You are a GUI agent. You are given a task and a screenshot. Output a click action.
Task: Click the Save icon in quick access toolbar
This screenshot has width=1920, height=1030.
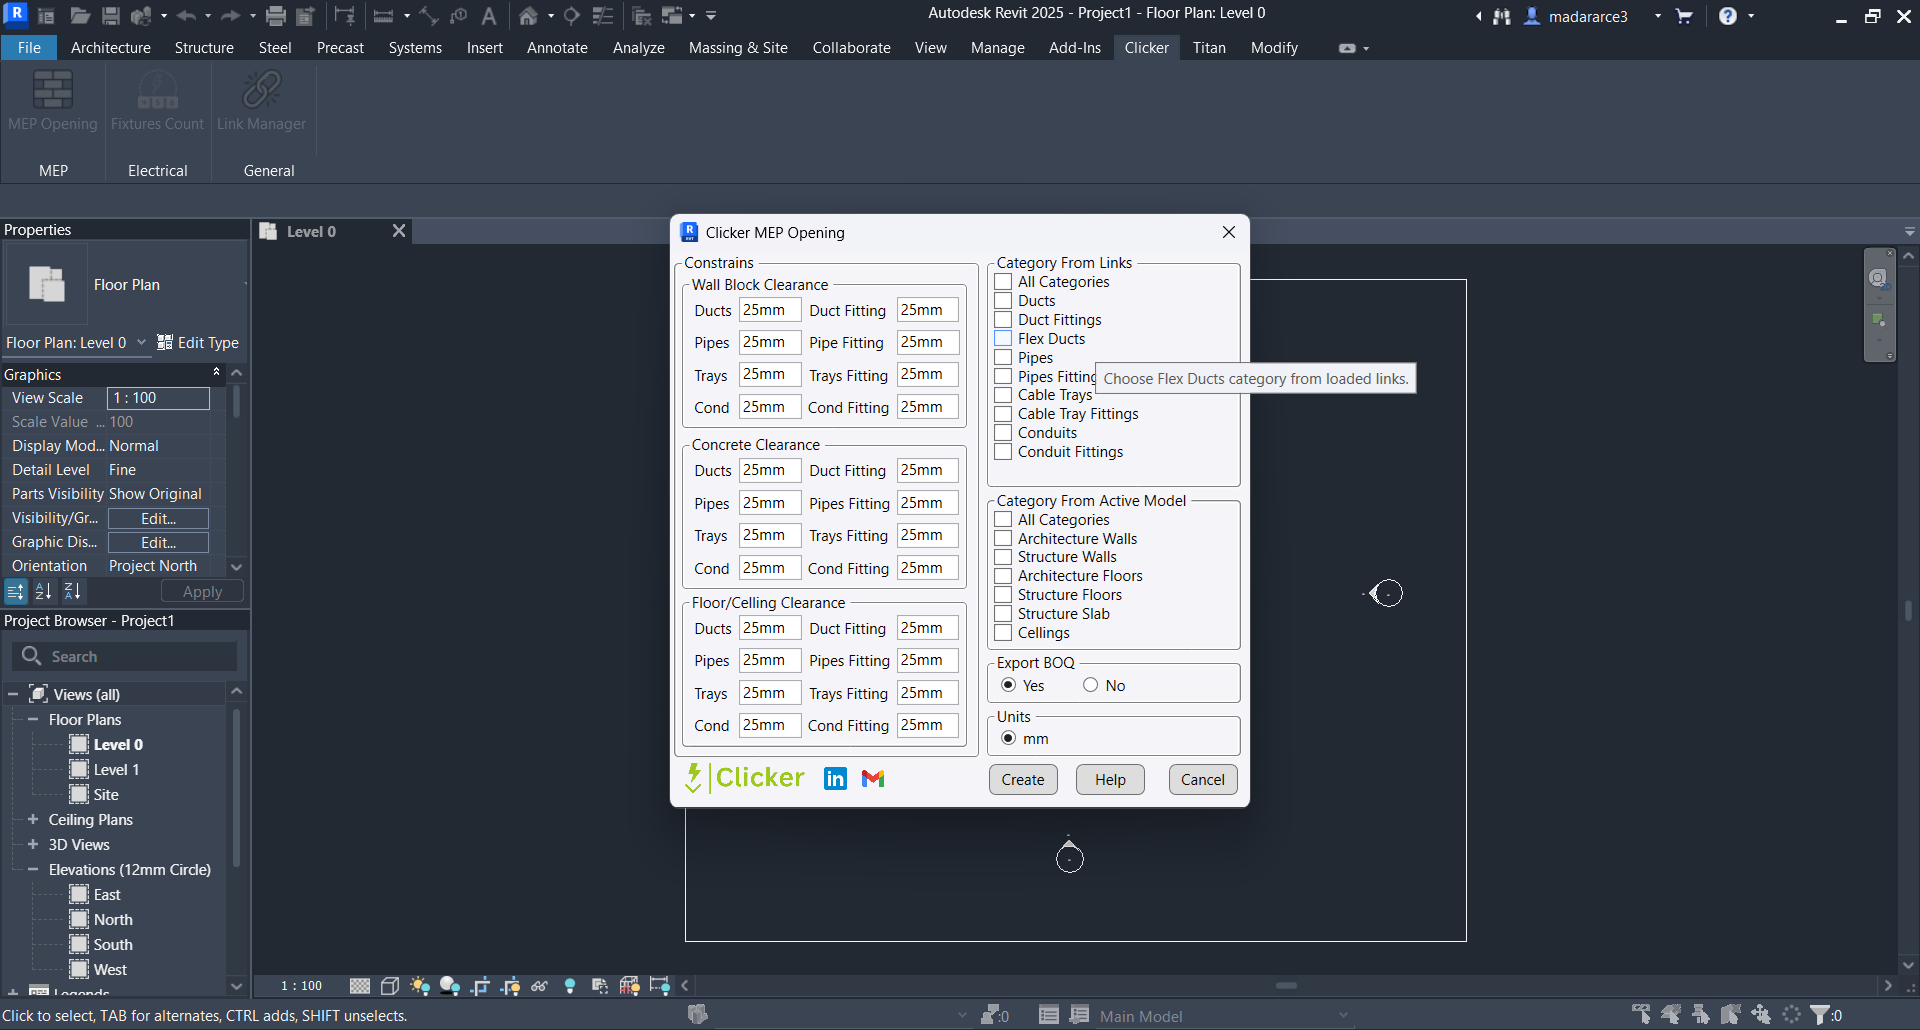tap(111, 16)
